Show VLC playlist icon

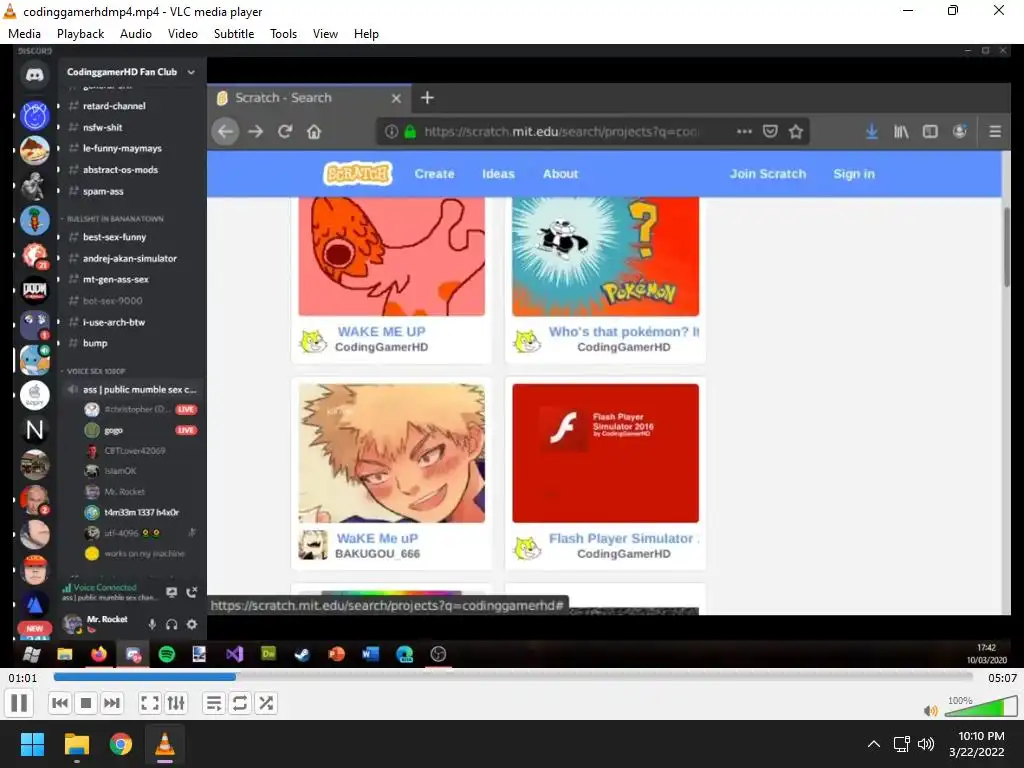[x=214, y=703]
